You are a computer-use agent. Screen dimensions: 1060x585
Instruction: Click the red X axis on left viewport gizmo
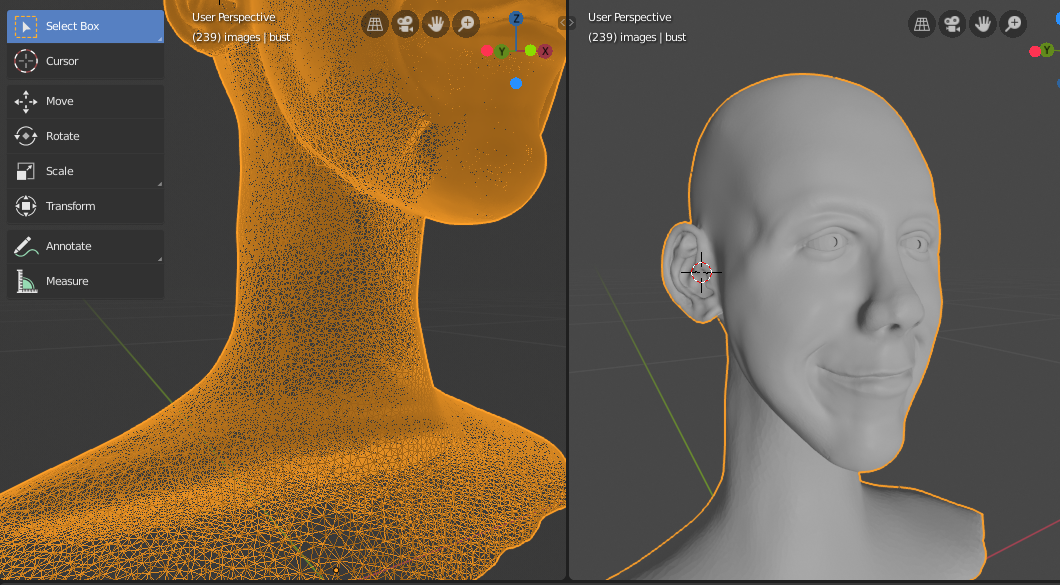pos(545,51)
